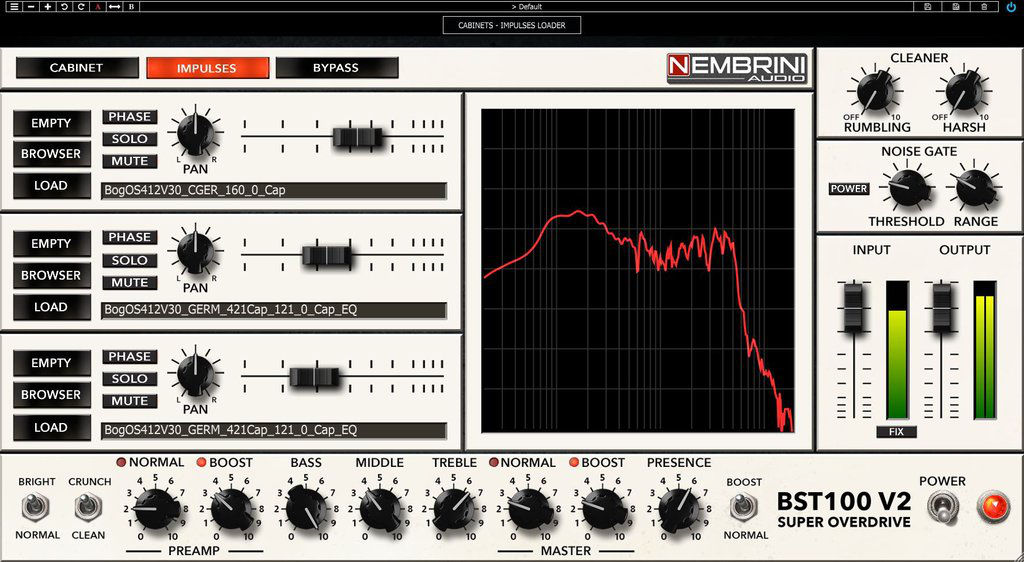
Task: Click the trash delete-preset icon
Action: click(984, 7)
